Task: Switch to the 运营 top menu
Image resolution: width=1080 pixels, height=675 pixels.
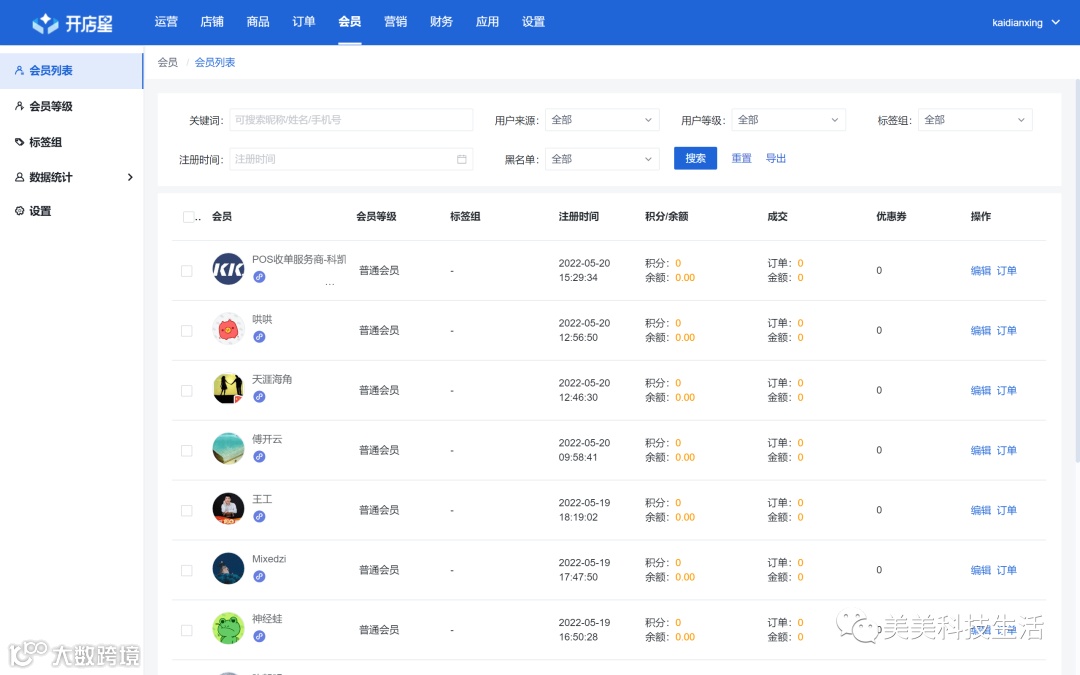Action: click(x=166, y=22)
